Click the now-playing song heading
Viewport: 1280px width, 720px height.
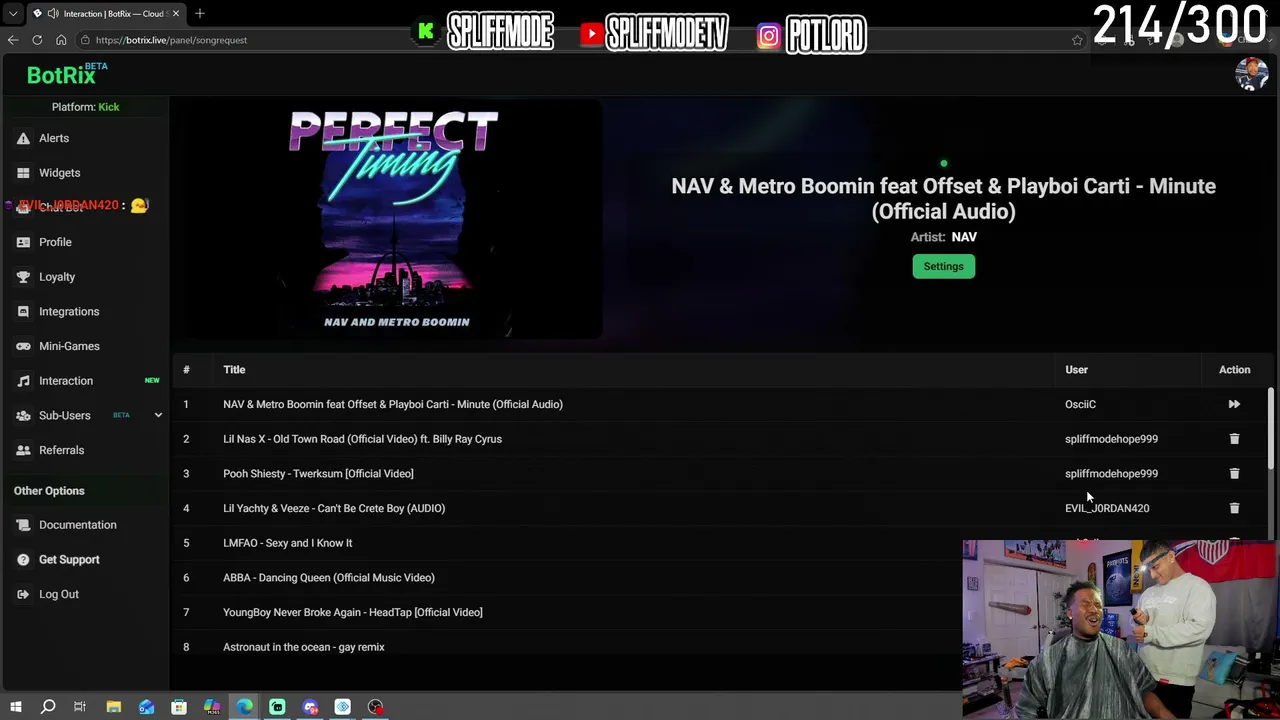pos(943,198)
